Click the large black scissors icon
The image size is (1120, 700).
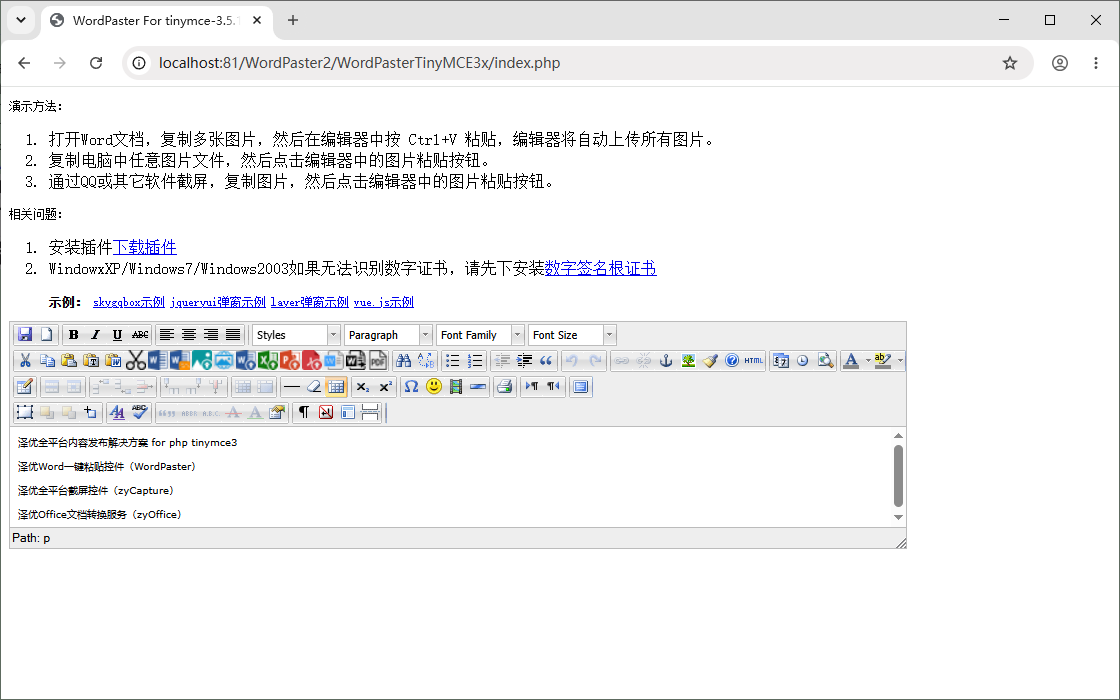click(136, 361)
